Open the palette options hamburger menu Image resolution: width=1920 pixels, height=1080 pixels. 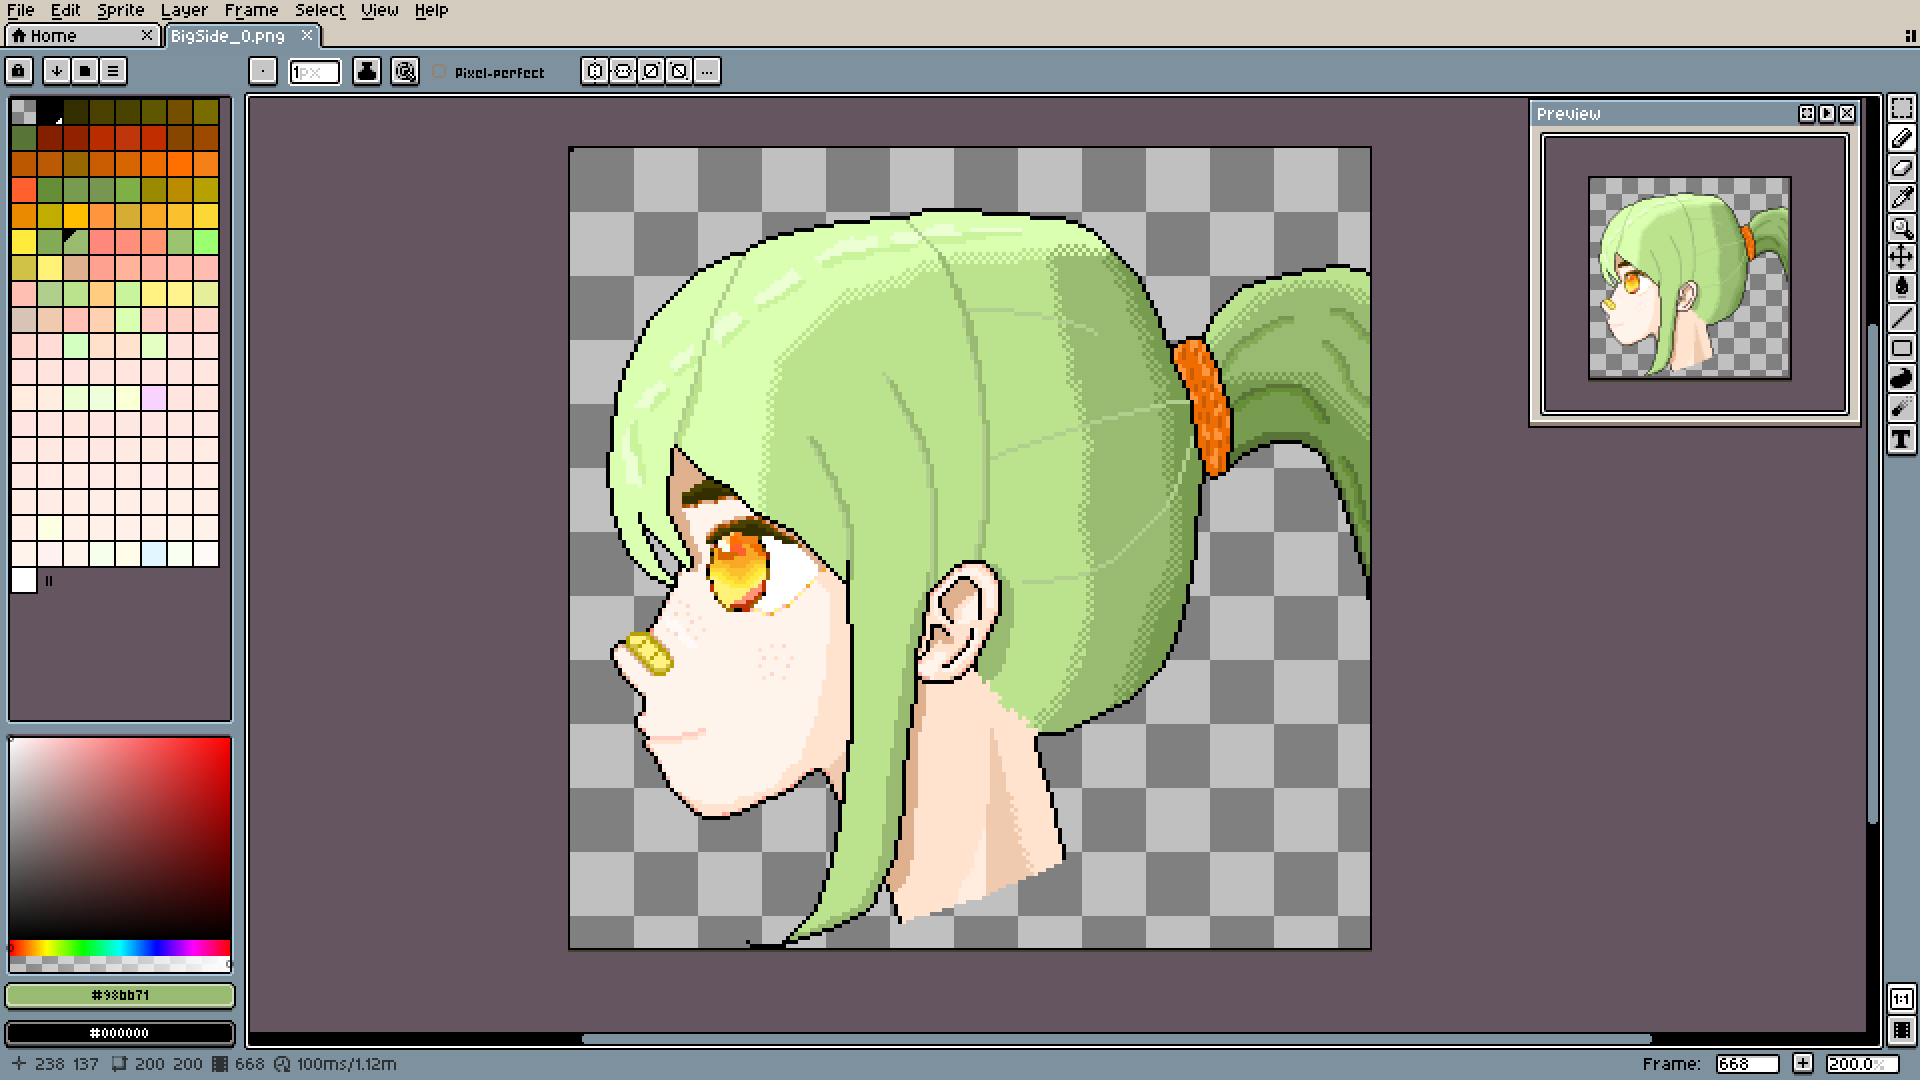113,71
